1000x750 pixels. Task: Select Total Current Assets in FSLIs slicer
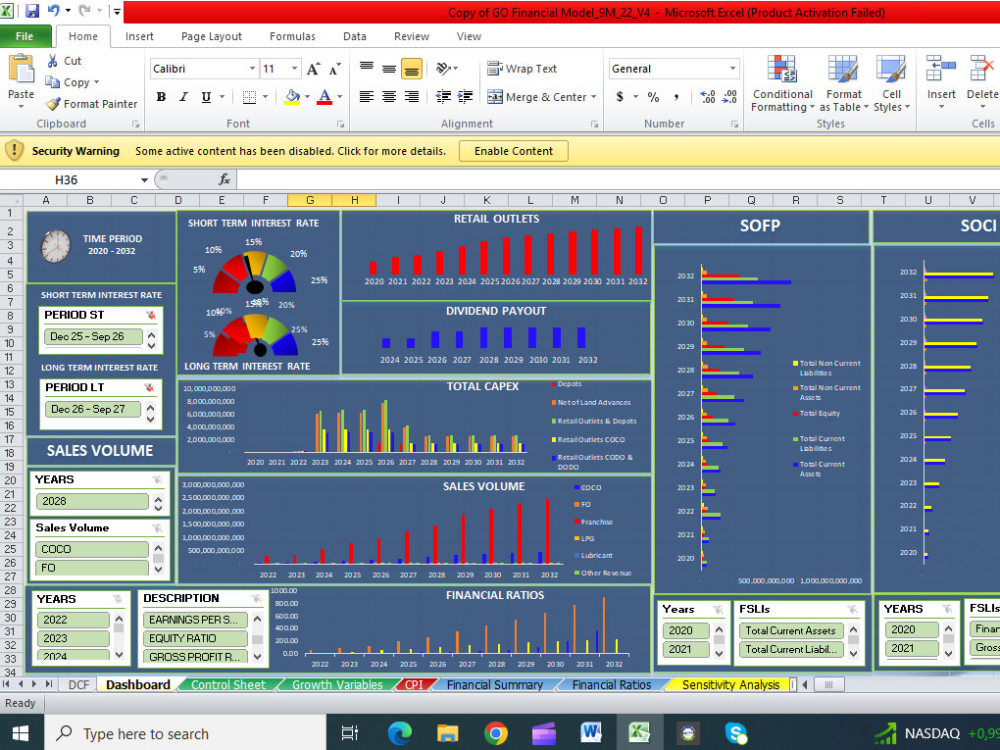[791, 631]
